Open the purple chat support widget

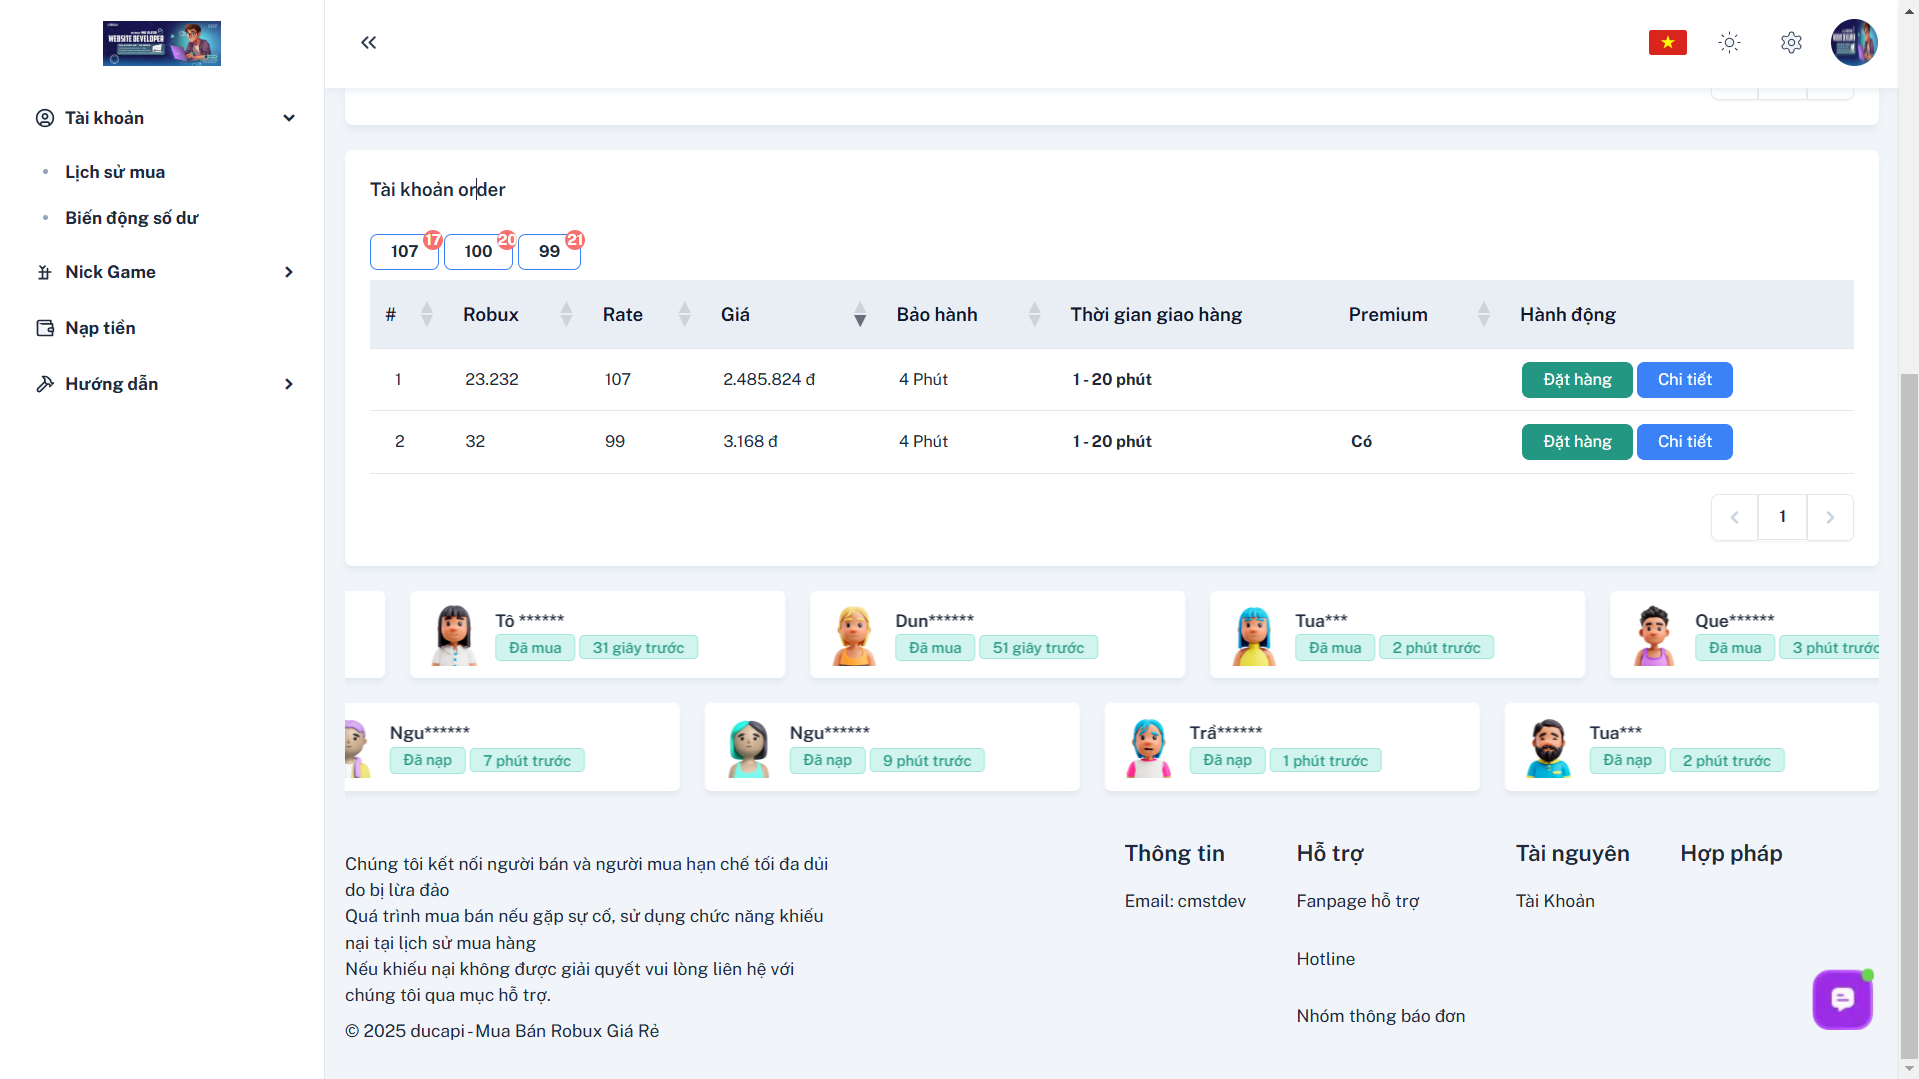coord(1841,998)
